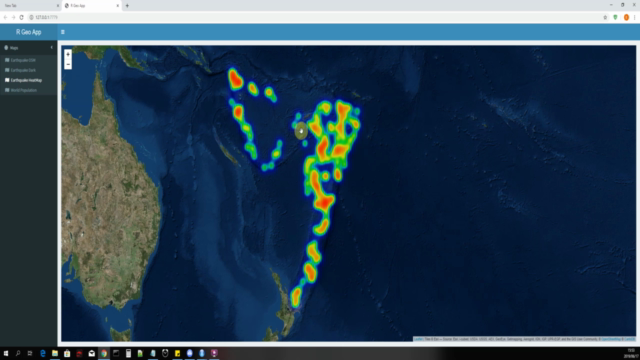Open the CartoDB attribution link
This screenshot has width=640, height=360.
(629, 339)
